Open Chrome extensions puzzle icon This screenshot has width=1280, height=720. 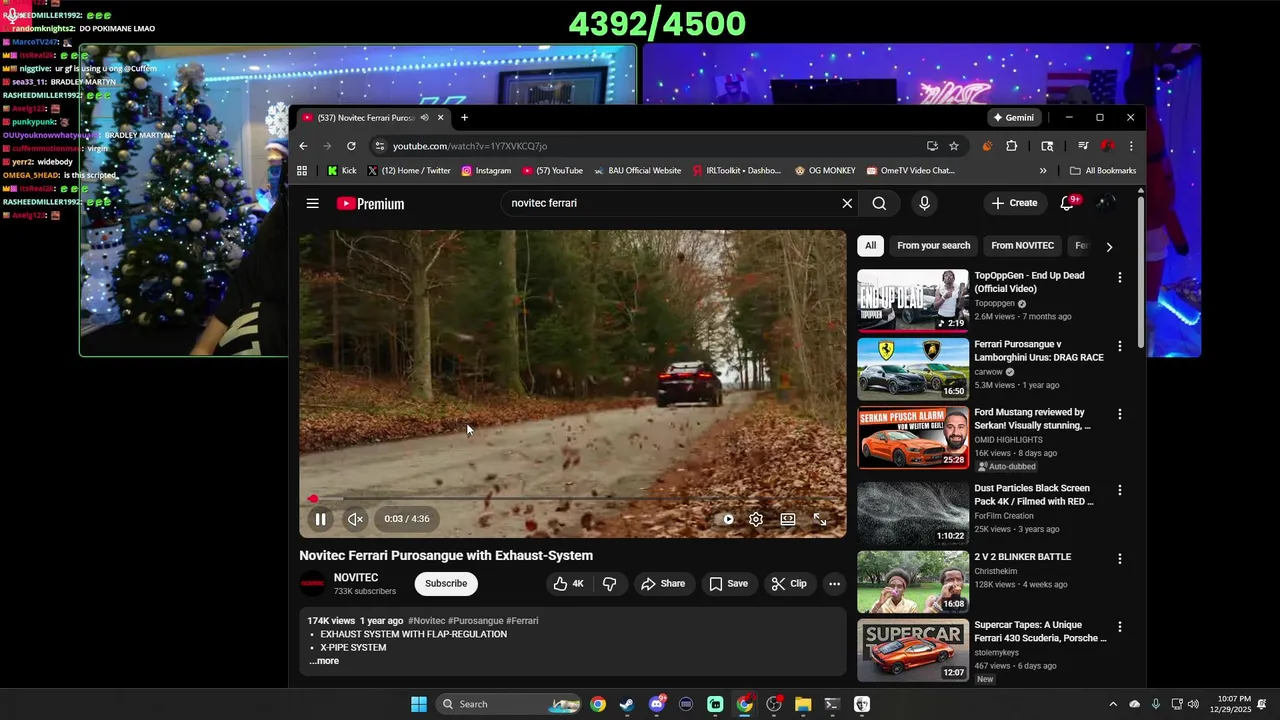1012,146
